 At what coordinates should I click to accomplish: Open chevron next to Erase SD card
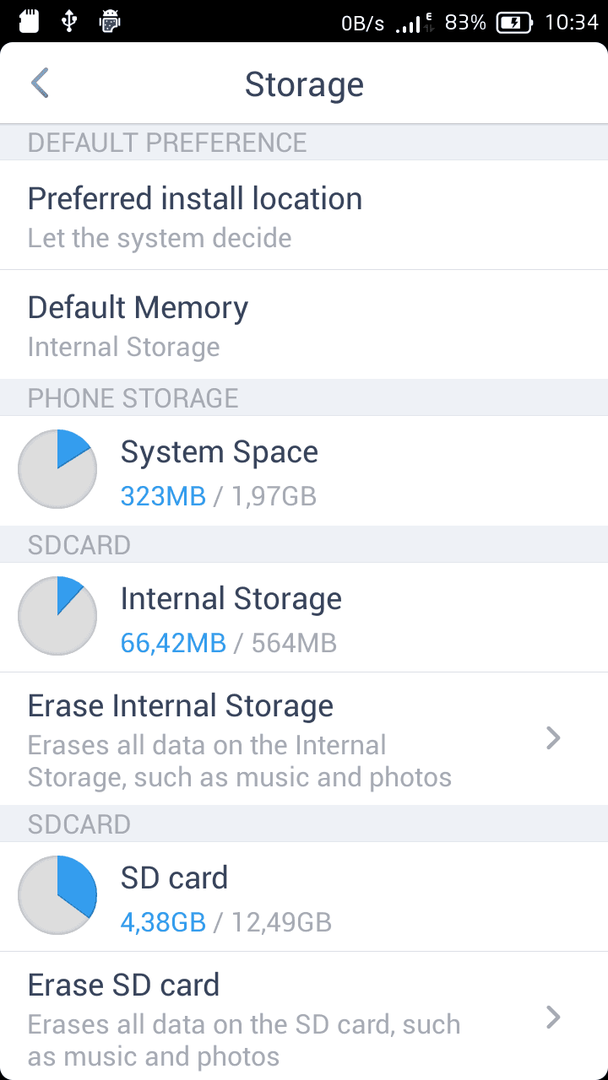[553, 1018]
